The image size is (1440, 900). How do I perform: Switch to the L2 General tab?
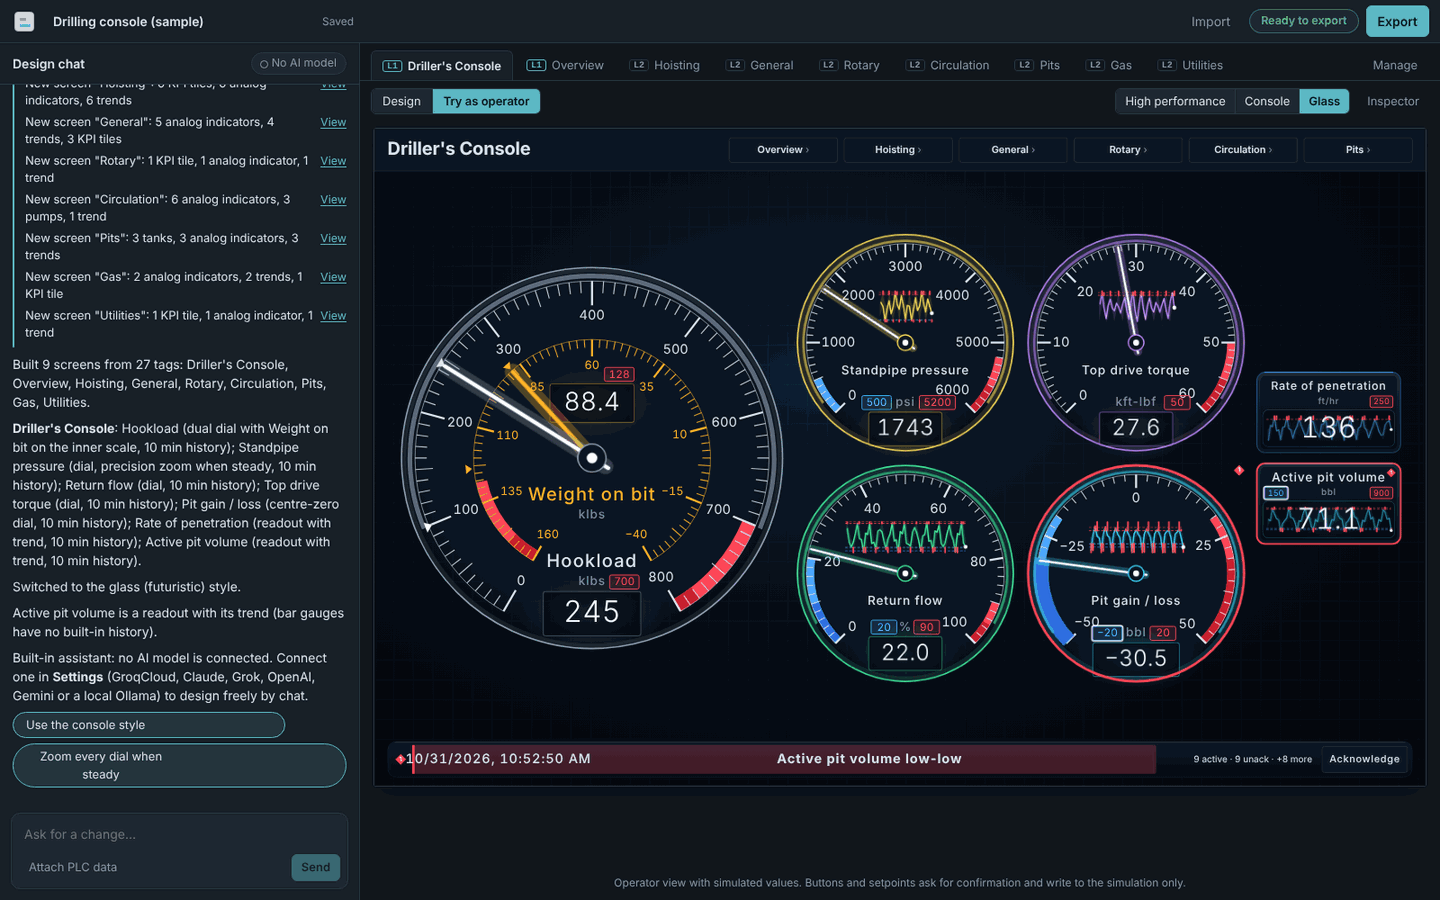point(760,65)
